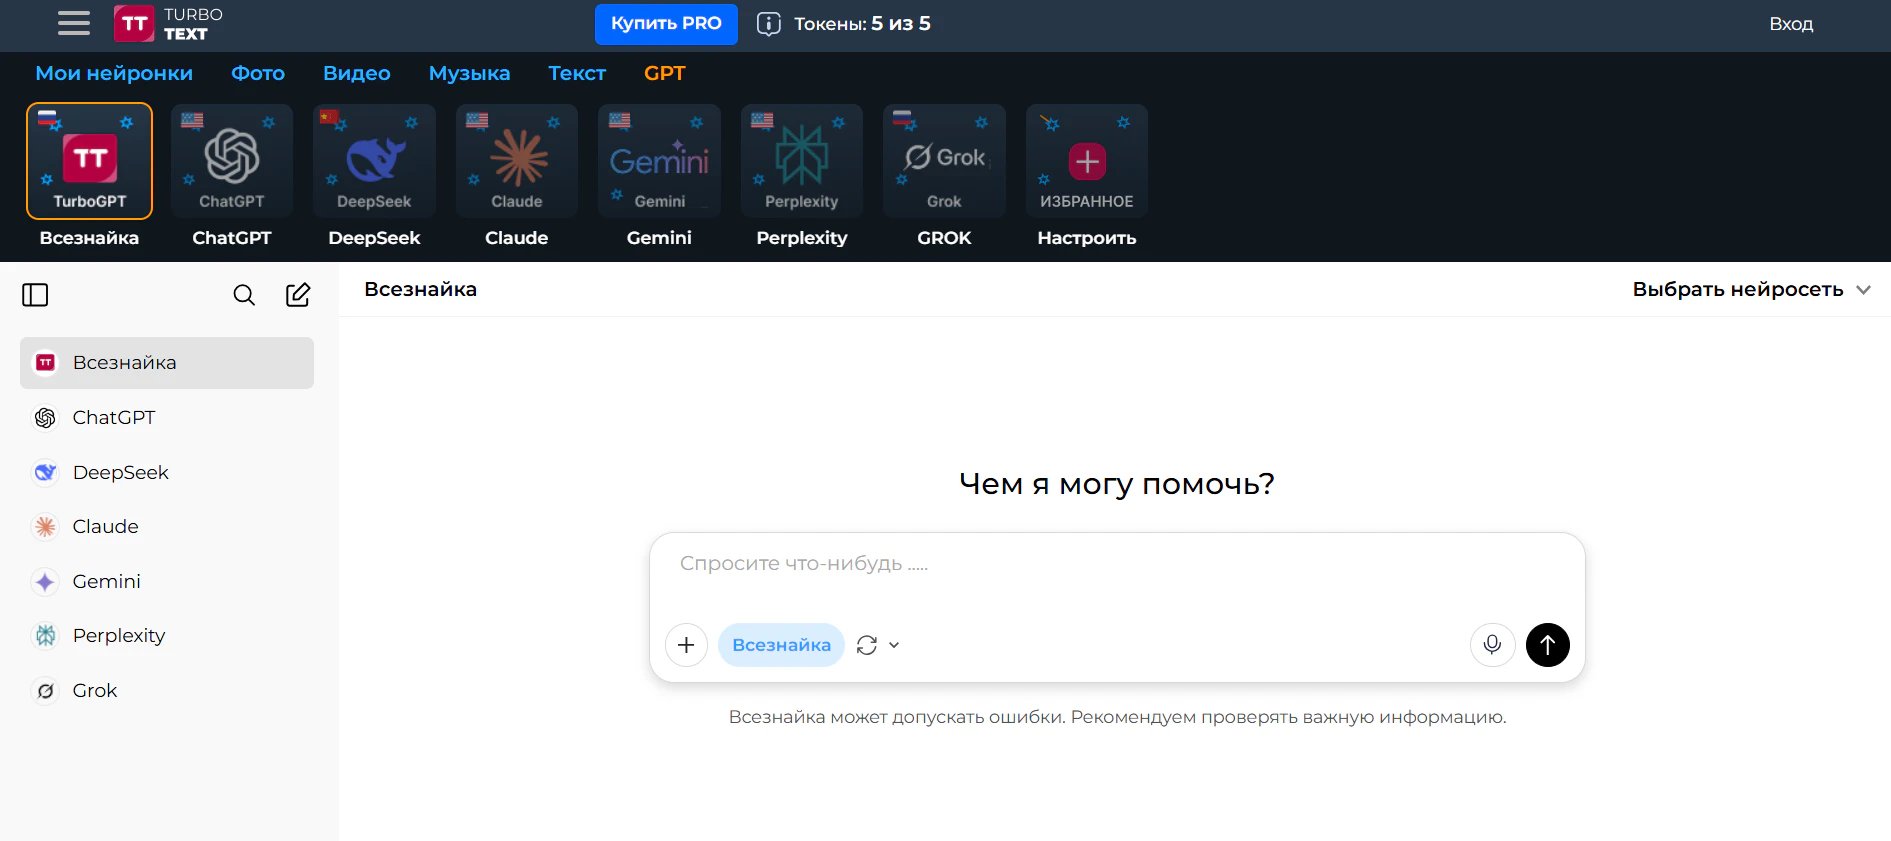Image resolution: width=1891 pixels, height=841 pixels.
Task: Click the Вход login link
Action: click(1791, 24)
